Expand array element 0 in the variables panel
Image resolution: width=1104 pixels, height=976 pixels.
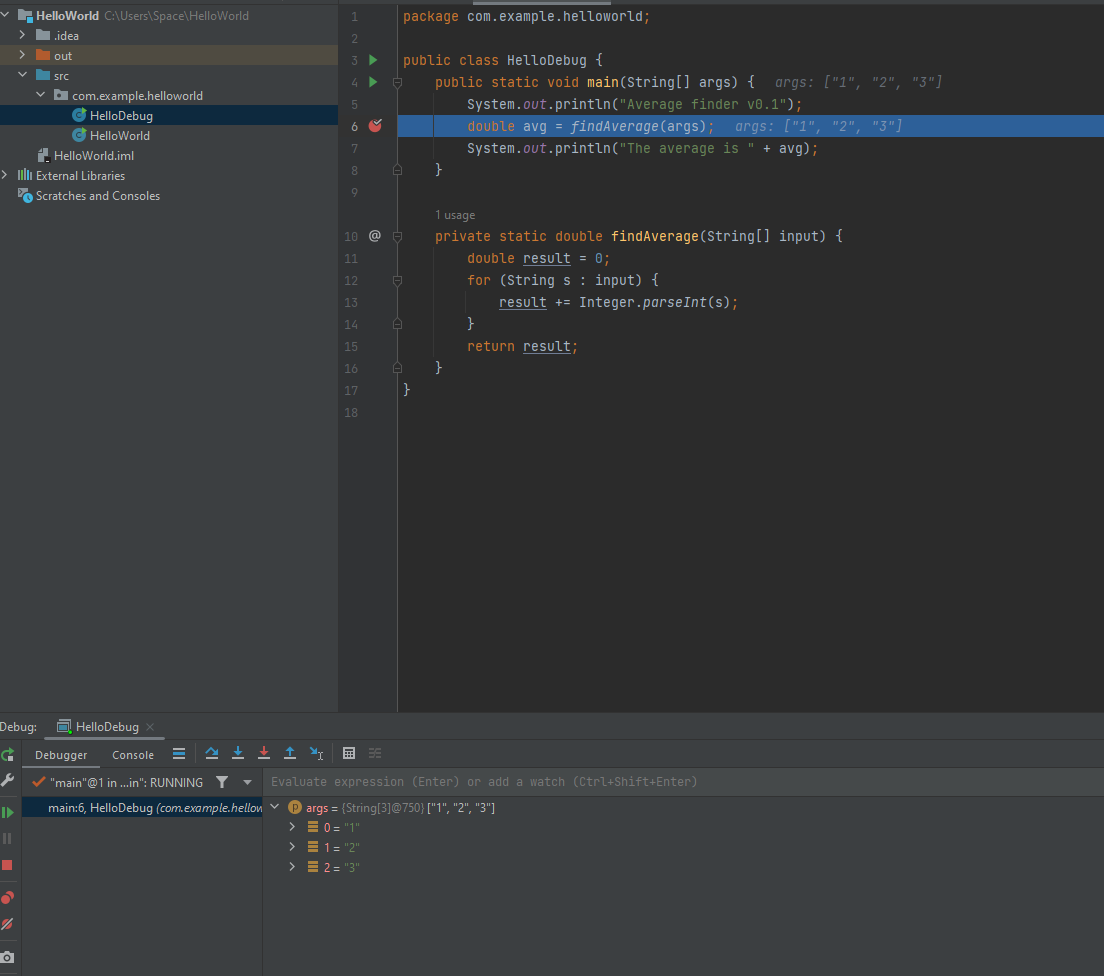click(291, 827)
